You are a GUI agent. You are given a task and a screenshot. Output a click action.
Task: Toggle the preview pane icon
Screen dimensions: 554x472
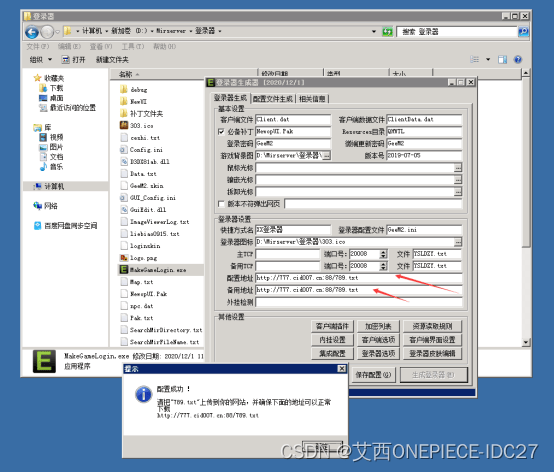point(502,60)
